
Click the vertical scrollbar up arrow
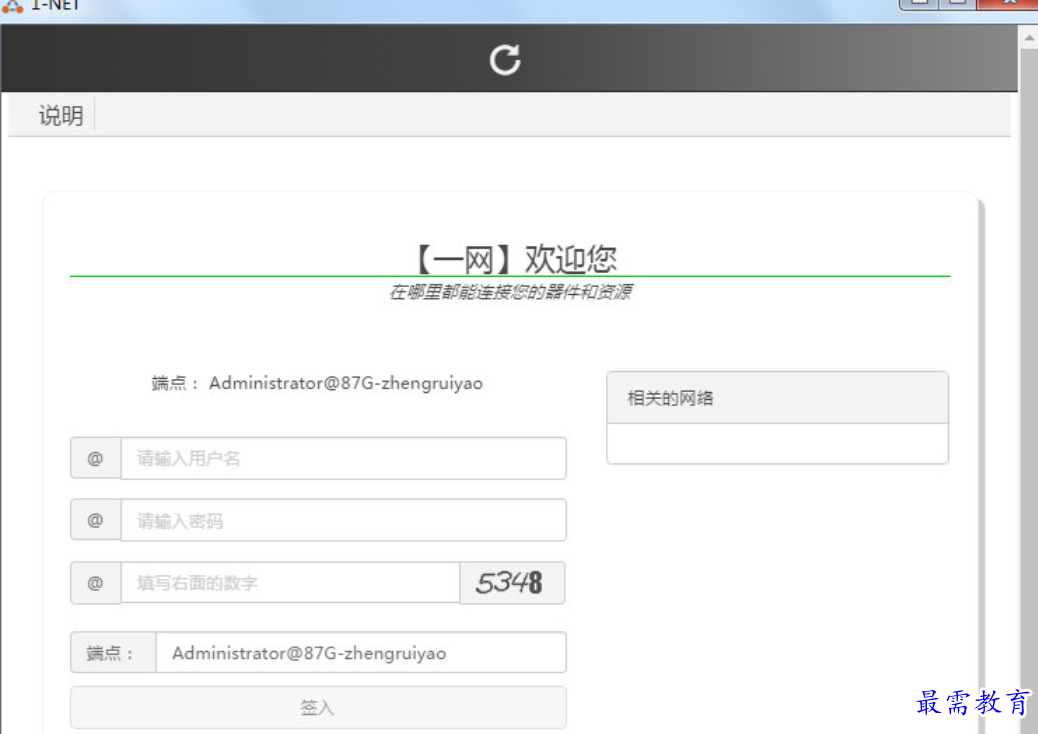coord(1028,38)
